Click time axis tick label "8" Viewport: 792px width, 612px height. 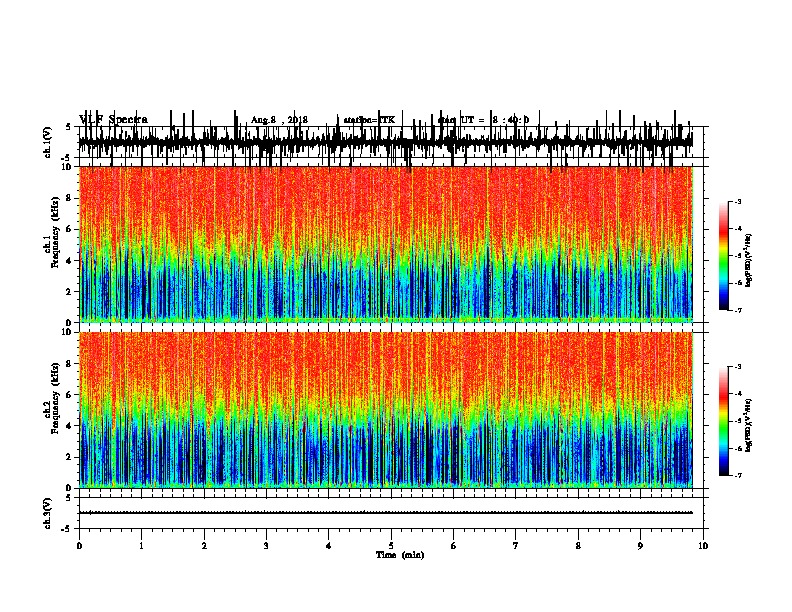pyautogui.click(x=578, y=546)
